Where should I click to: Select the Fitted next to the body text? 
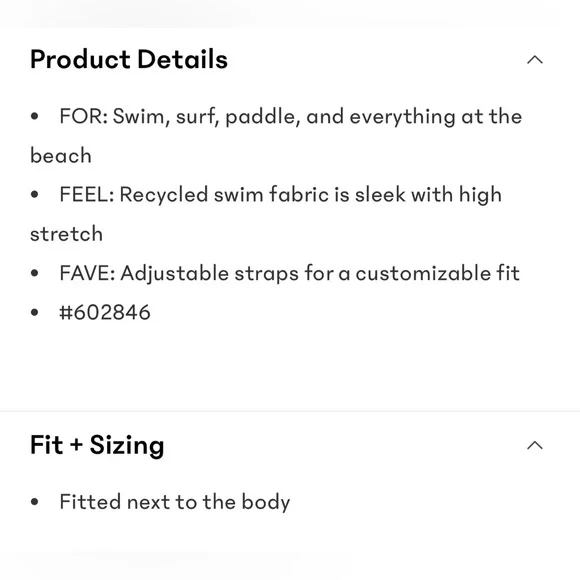(x=175, y=502)
